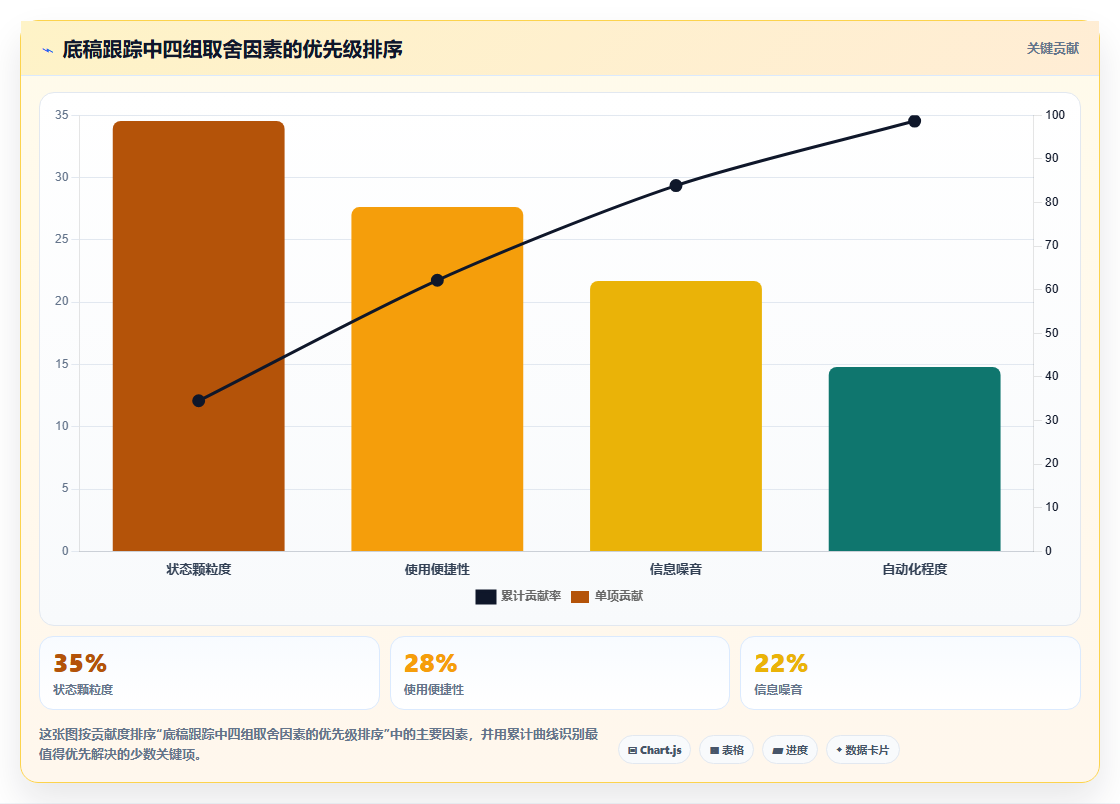Viewport: 1120px width, 804px height.
Task: Toggle the 累计贡献率 legend swatch
Action: click(x=486, y=596)
